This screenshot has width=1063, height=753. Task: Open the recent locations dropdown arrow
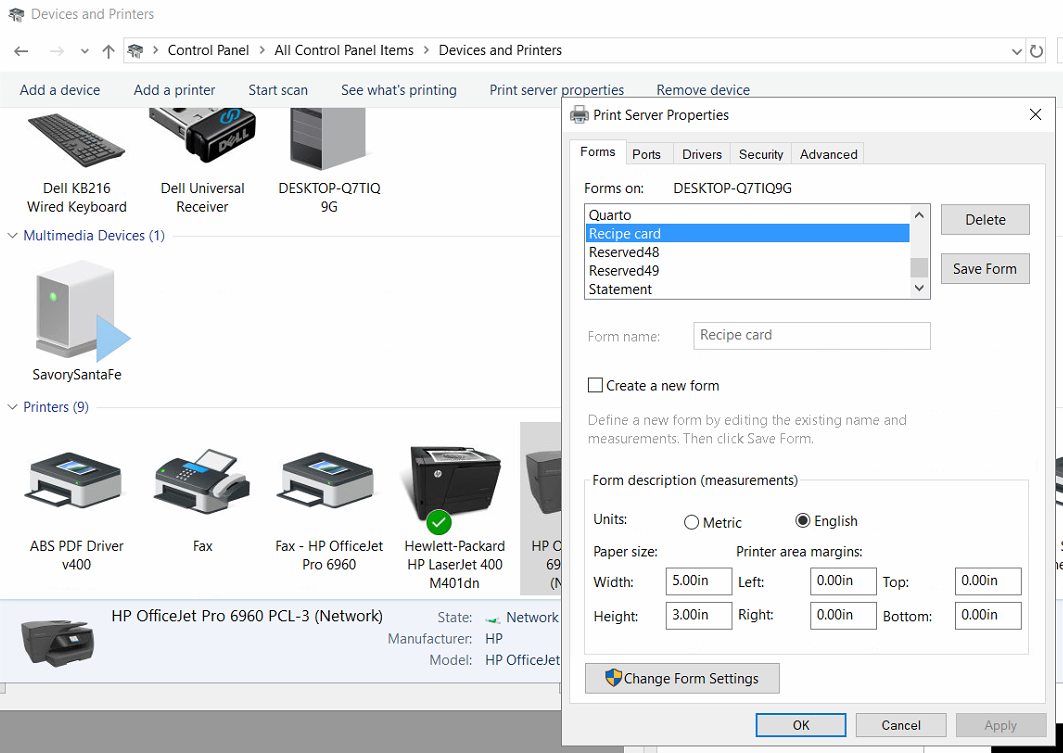pyautogui.click(x=84, y=51)
